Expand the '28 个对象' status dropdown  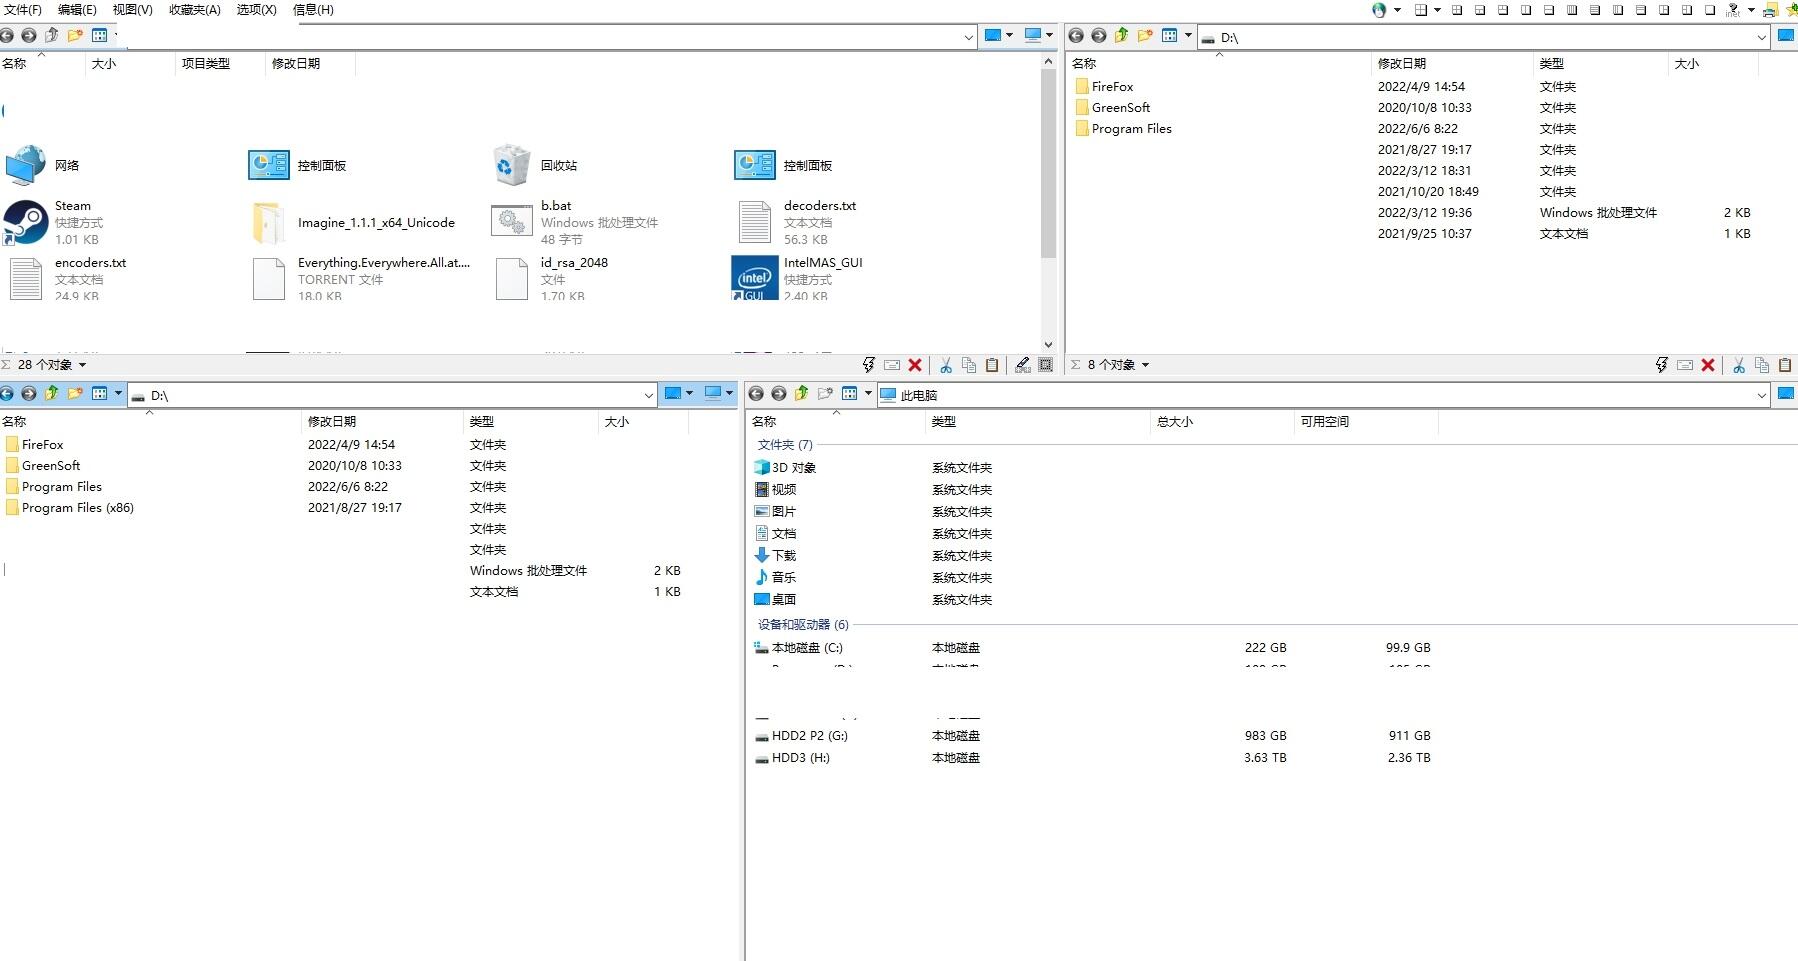click(x=82, y=365)
